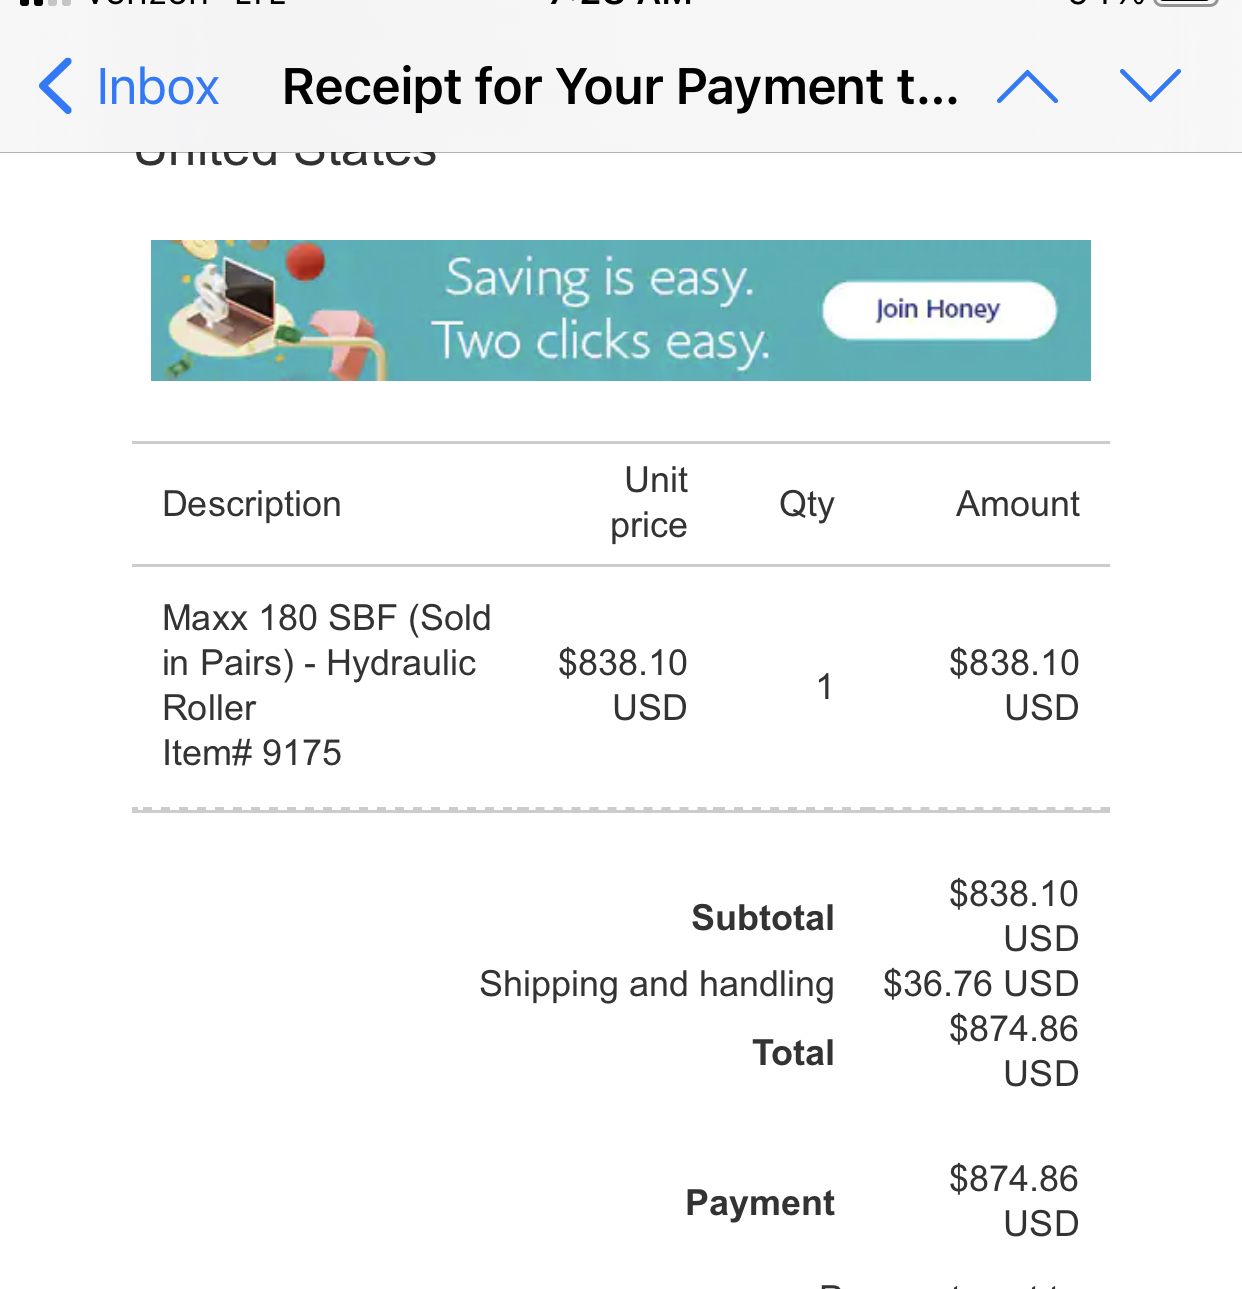This screenshot has height=1289, width=1242.
Task: Tap the item quantity value 1
Action: click(824, 687)
